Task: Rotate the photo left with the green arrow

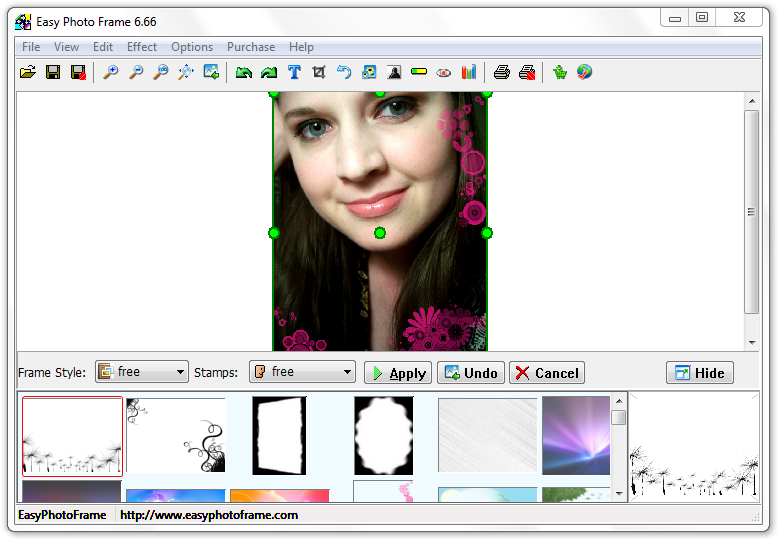Action: [x=243, y=73]
